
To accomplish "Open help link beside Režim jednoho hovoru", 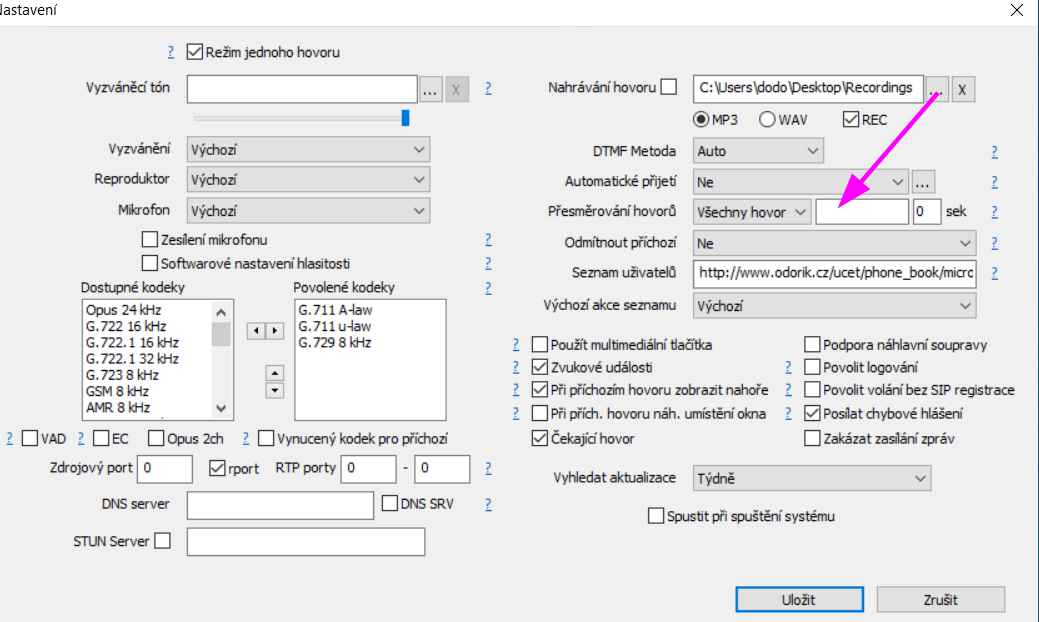I will 172,52.
